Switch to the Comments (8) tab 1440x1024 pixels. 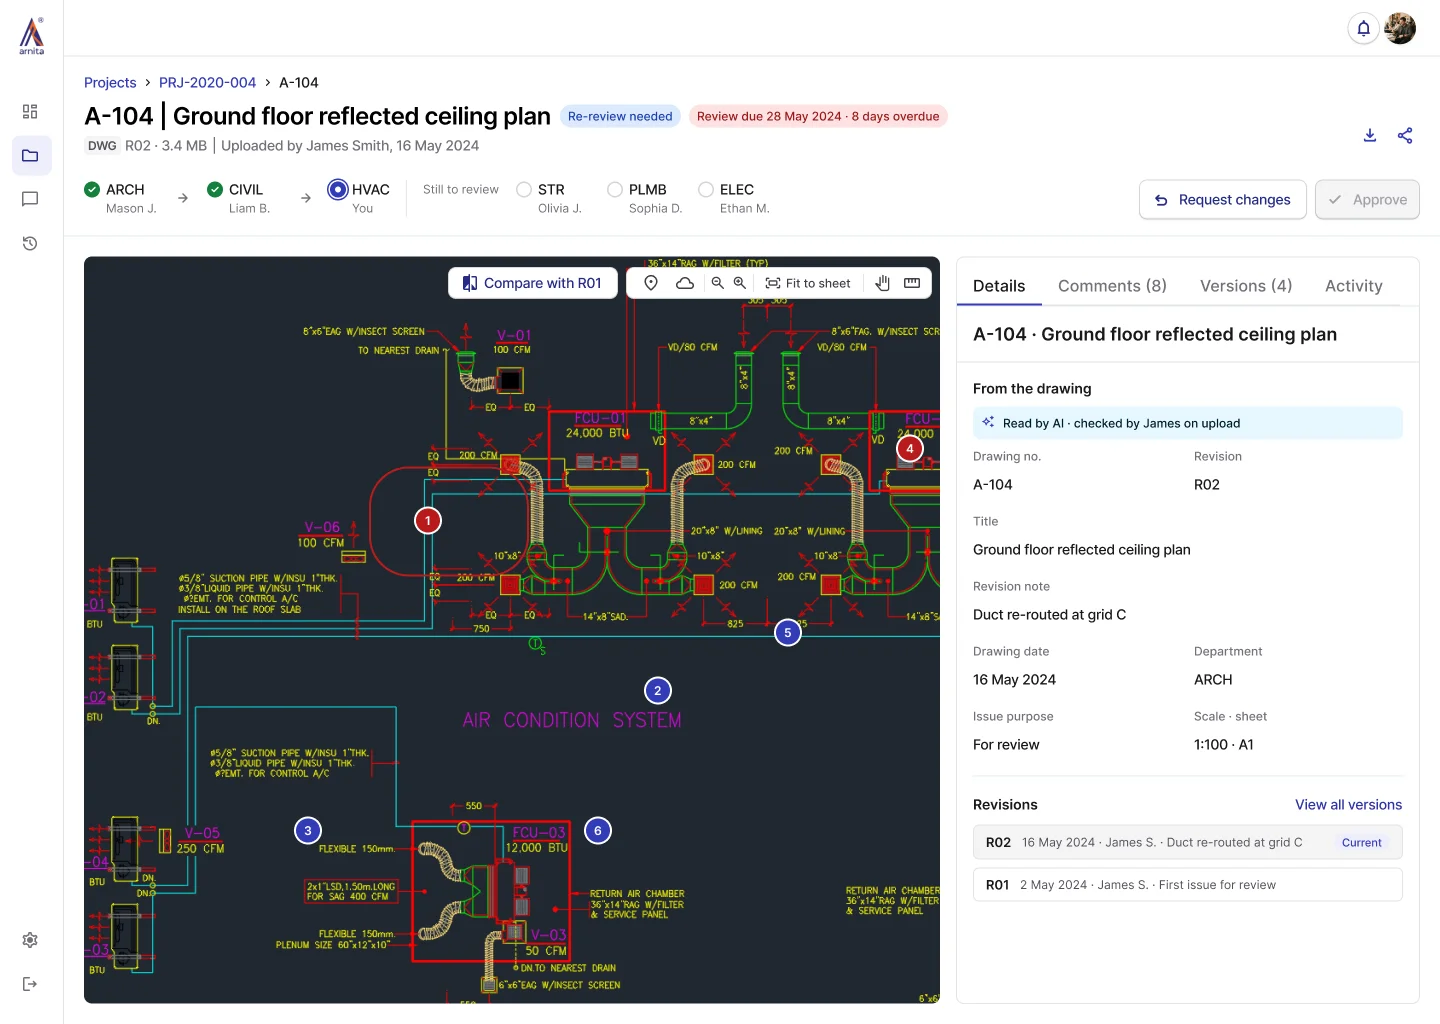1112,286
